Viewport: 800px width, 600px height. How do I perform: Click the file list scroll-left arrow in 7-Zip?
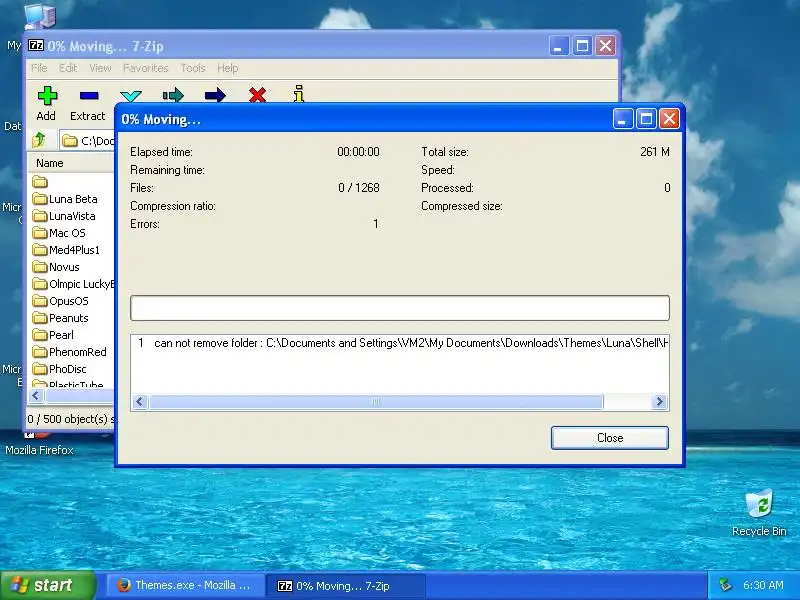coord(36,395)
